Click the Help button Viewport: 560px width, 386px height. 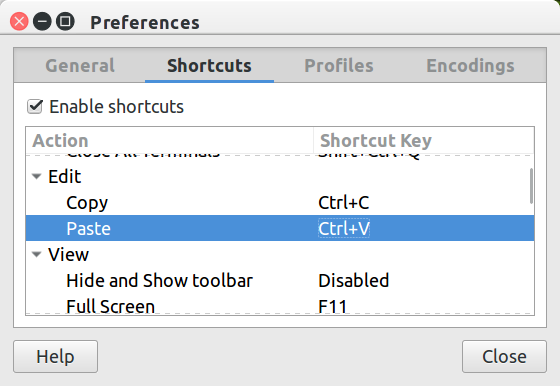[x=55, y=356]
